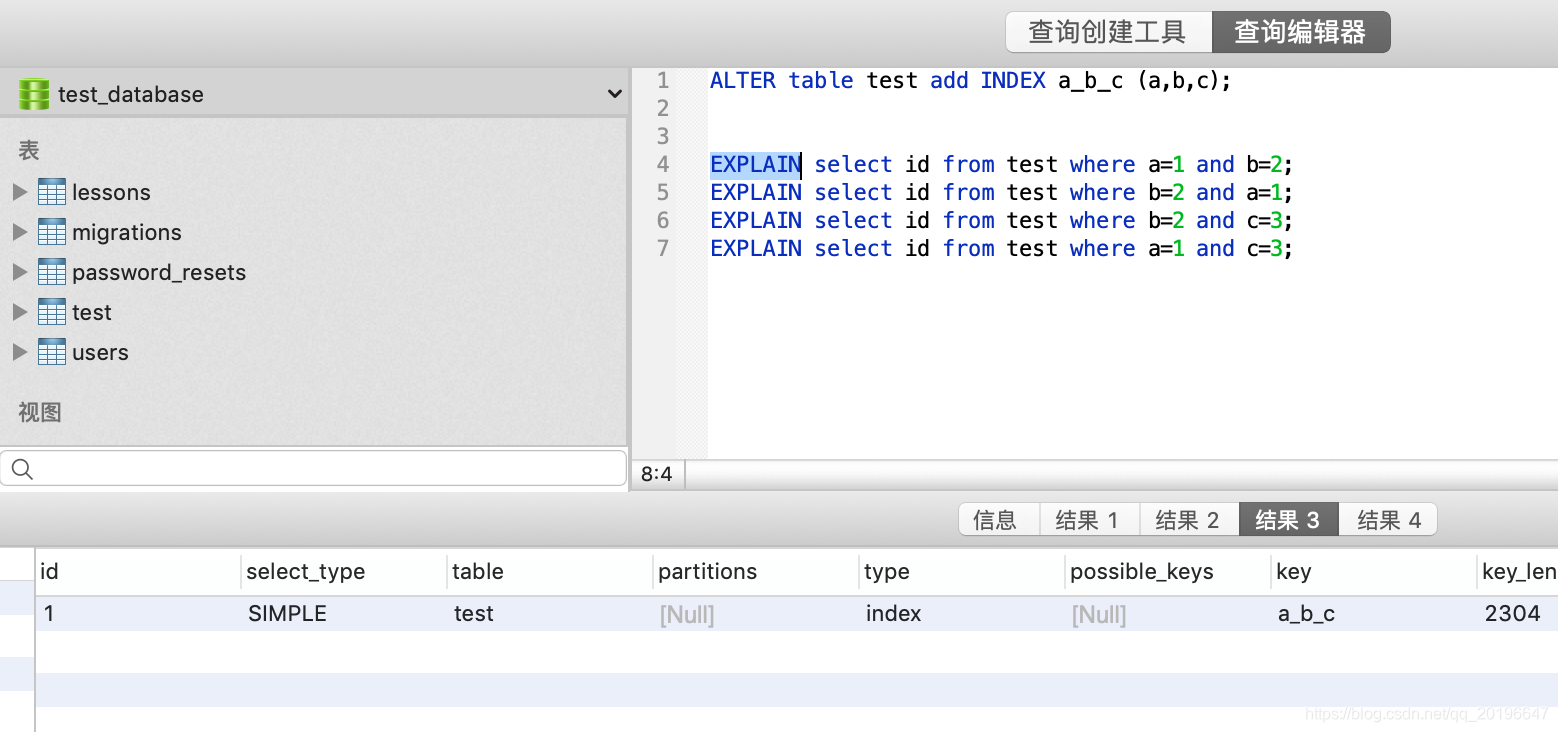Screen dimensions: 1558x732
Task: Click the test table icon
Action: [52, 312]
